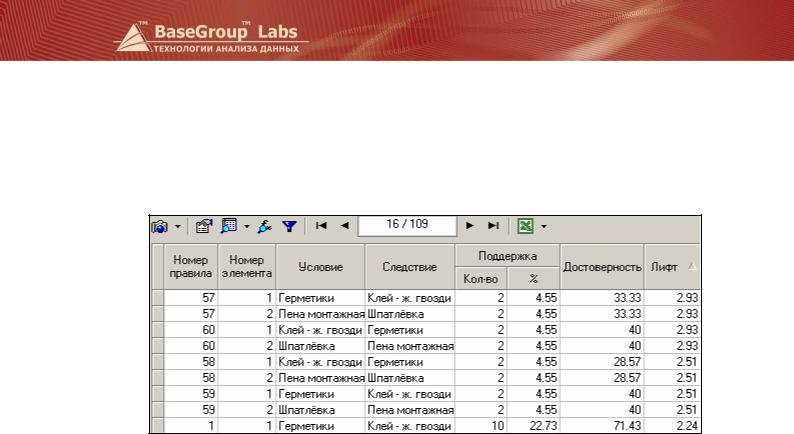
Task: Select the 22.73 support percent cell
Action: click(x=534, y=426)
